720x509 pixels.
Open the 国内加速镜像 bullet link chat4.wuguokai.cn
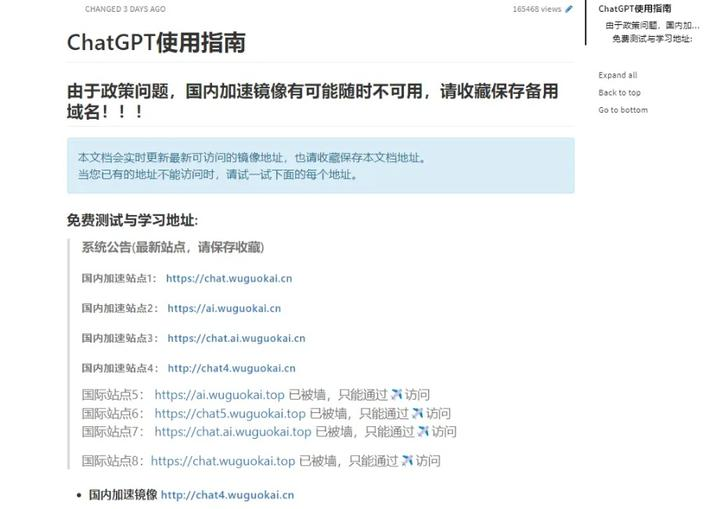pos(227,495)
